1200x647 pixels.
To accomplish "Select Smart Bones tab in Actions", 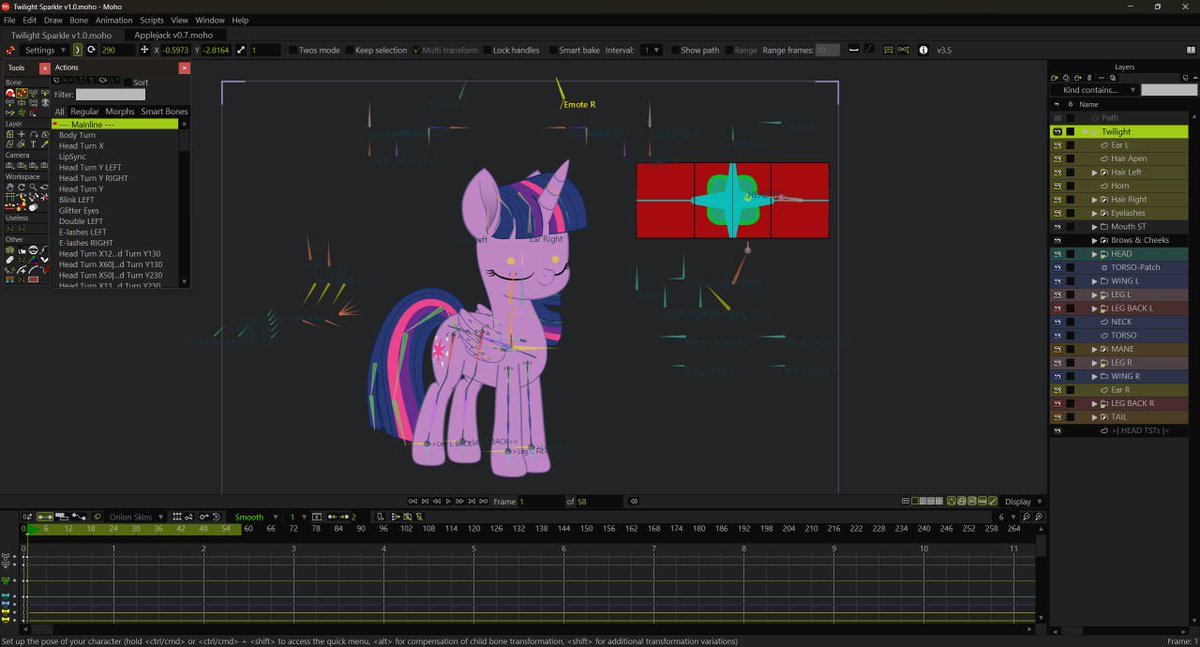I will [x=164, y=111].
